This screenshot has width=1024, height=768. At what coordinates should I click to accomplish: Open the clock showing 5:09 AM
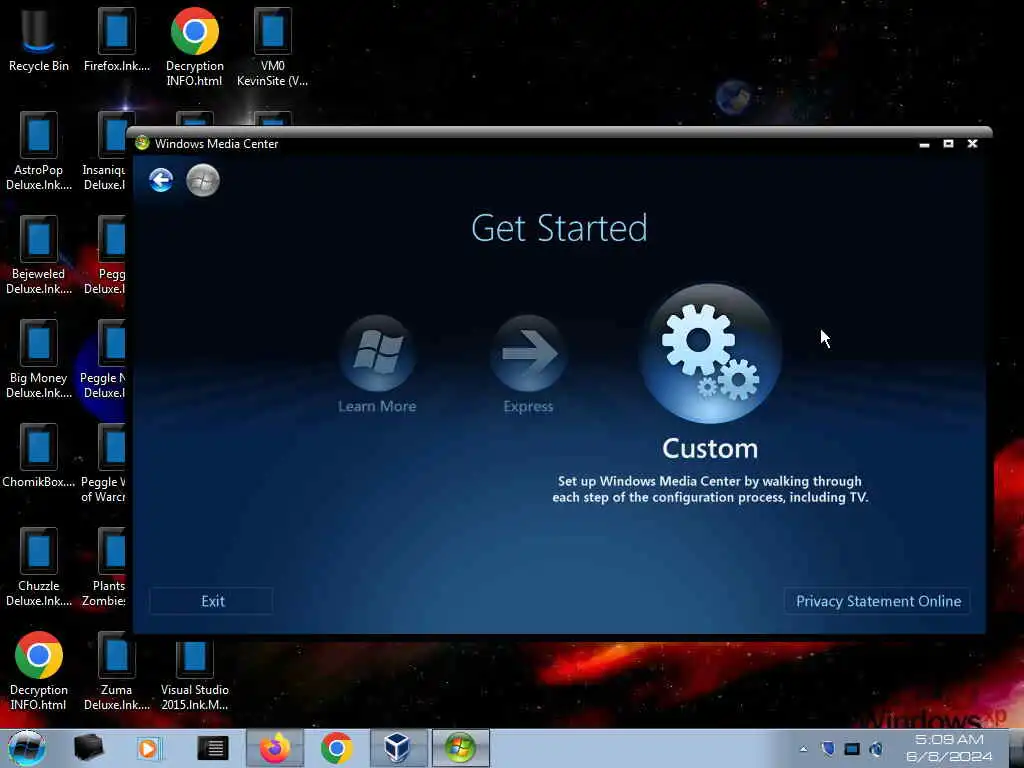[949, 748]
